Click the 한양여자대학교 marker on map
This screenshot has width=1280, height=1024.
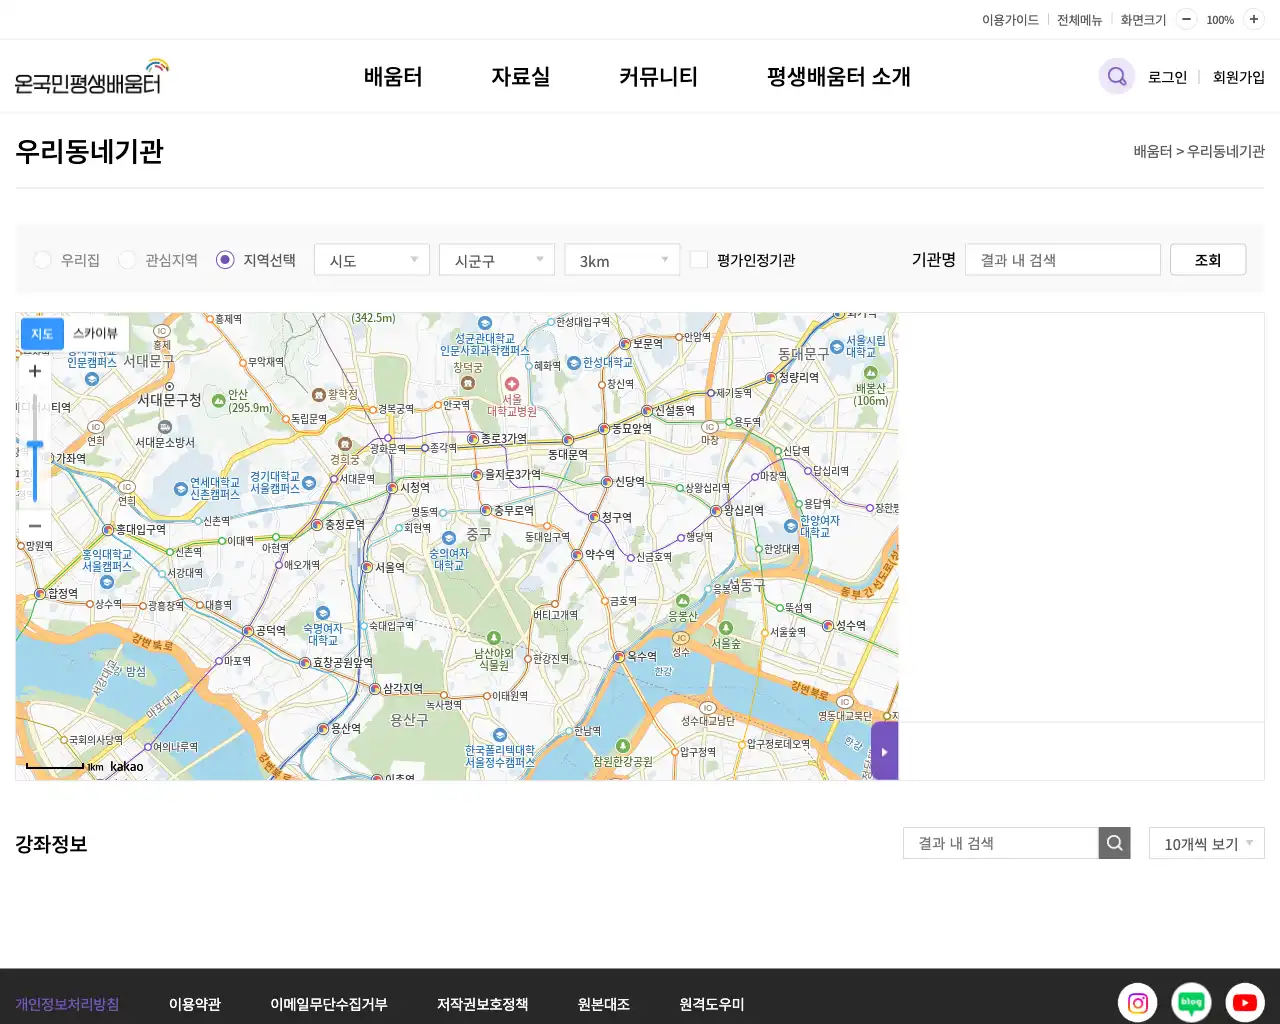(x=791, y=525)
